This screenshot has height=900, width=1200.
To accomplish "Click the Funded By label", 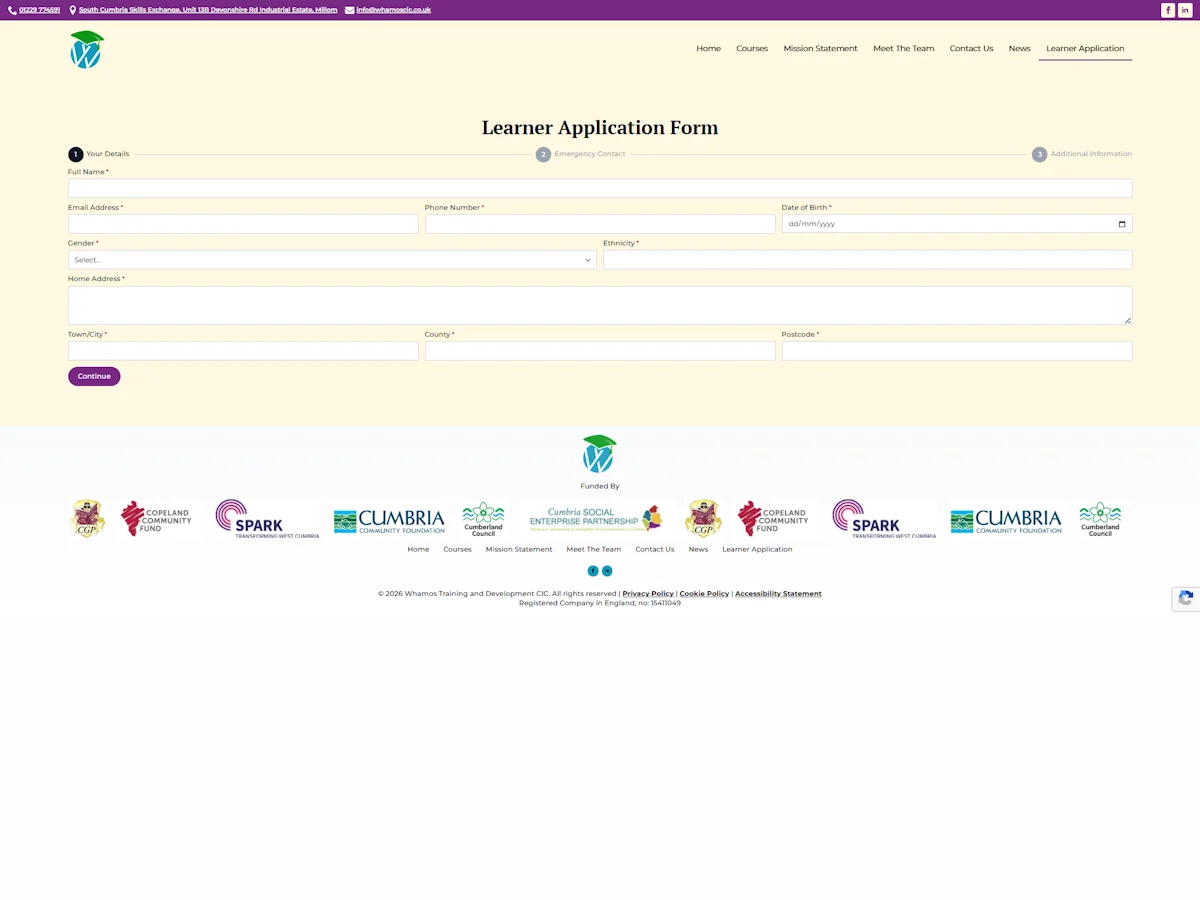I will [x=600, y=486].
